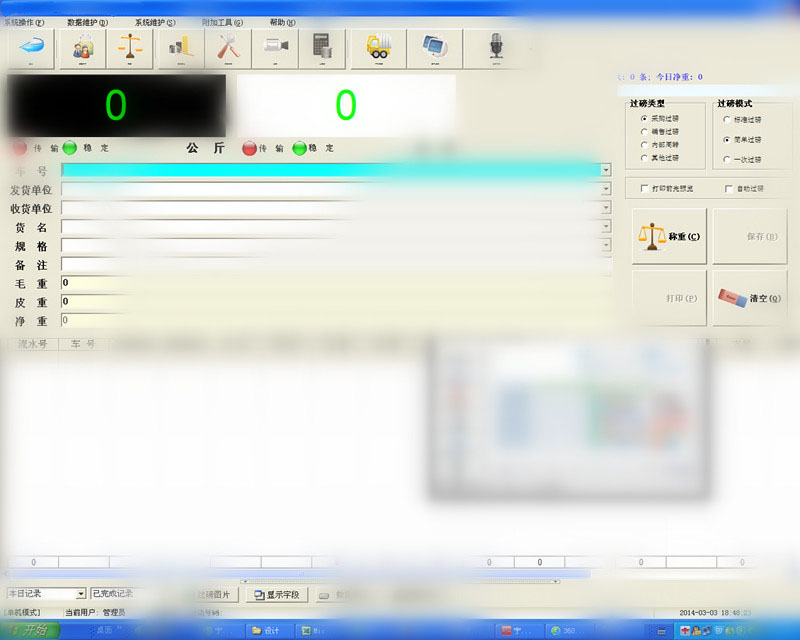Click the calculator toolbar icon

(x=322, y=46)
